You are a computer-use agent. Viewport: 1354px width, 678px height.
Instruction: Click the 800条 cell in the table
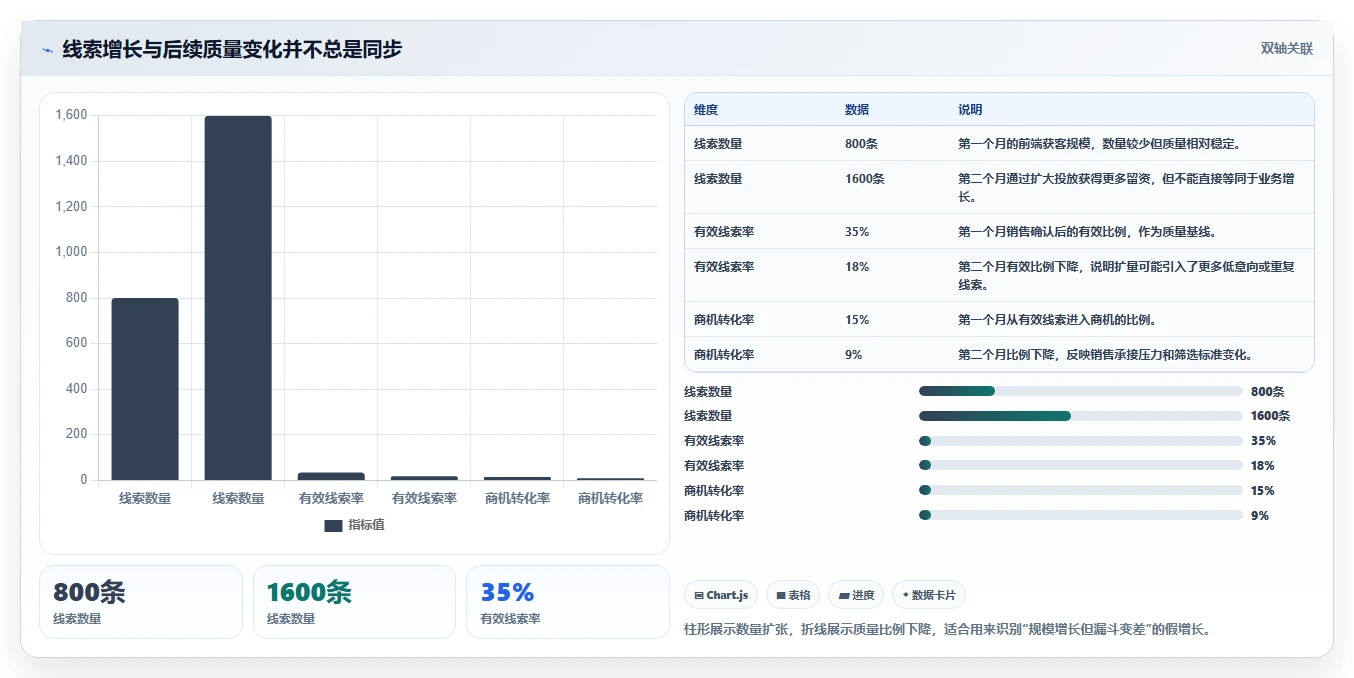point(861,144)
